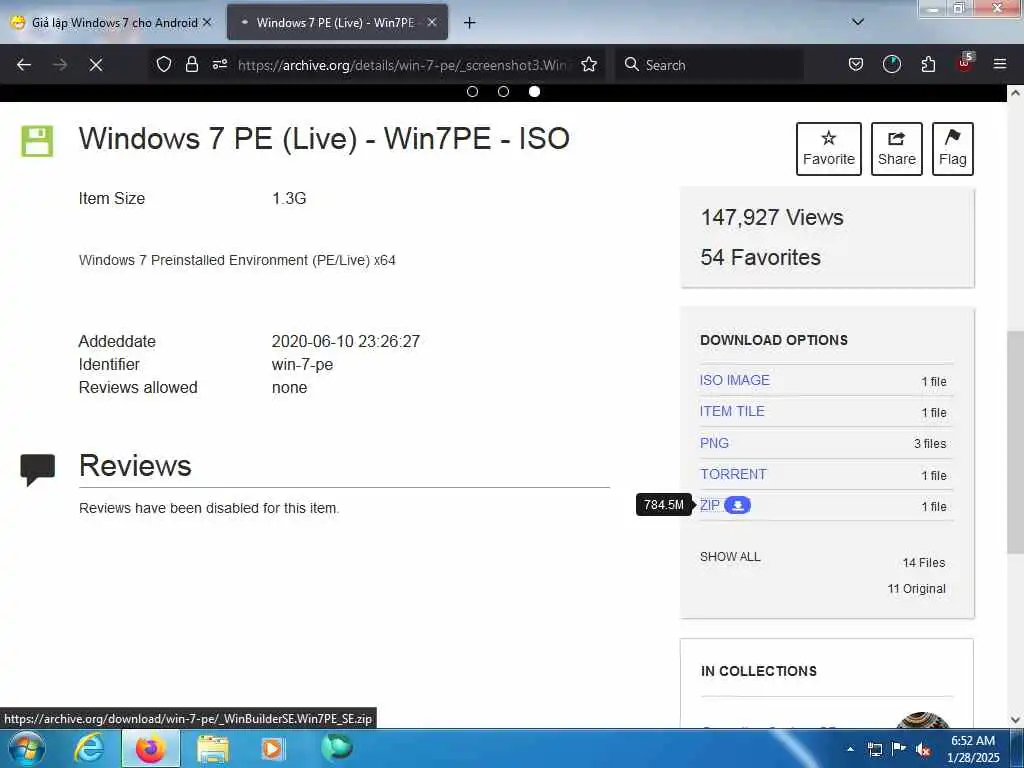The image size is (1024, 768).
Task: Close the Windows 7 PE (Live) tab
Action: pos(432,22)
